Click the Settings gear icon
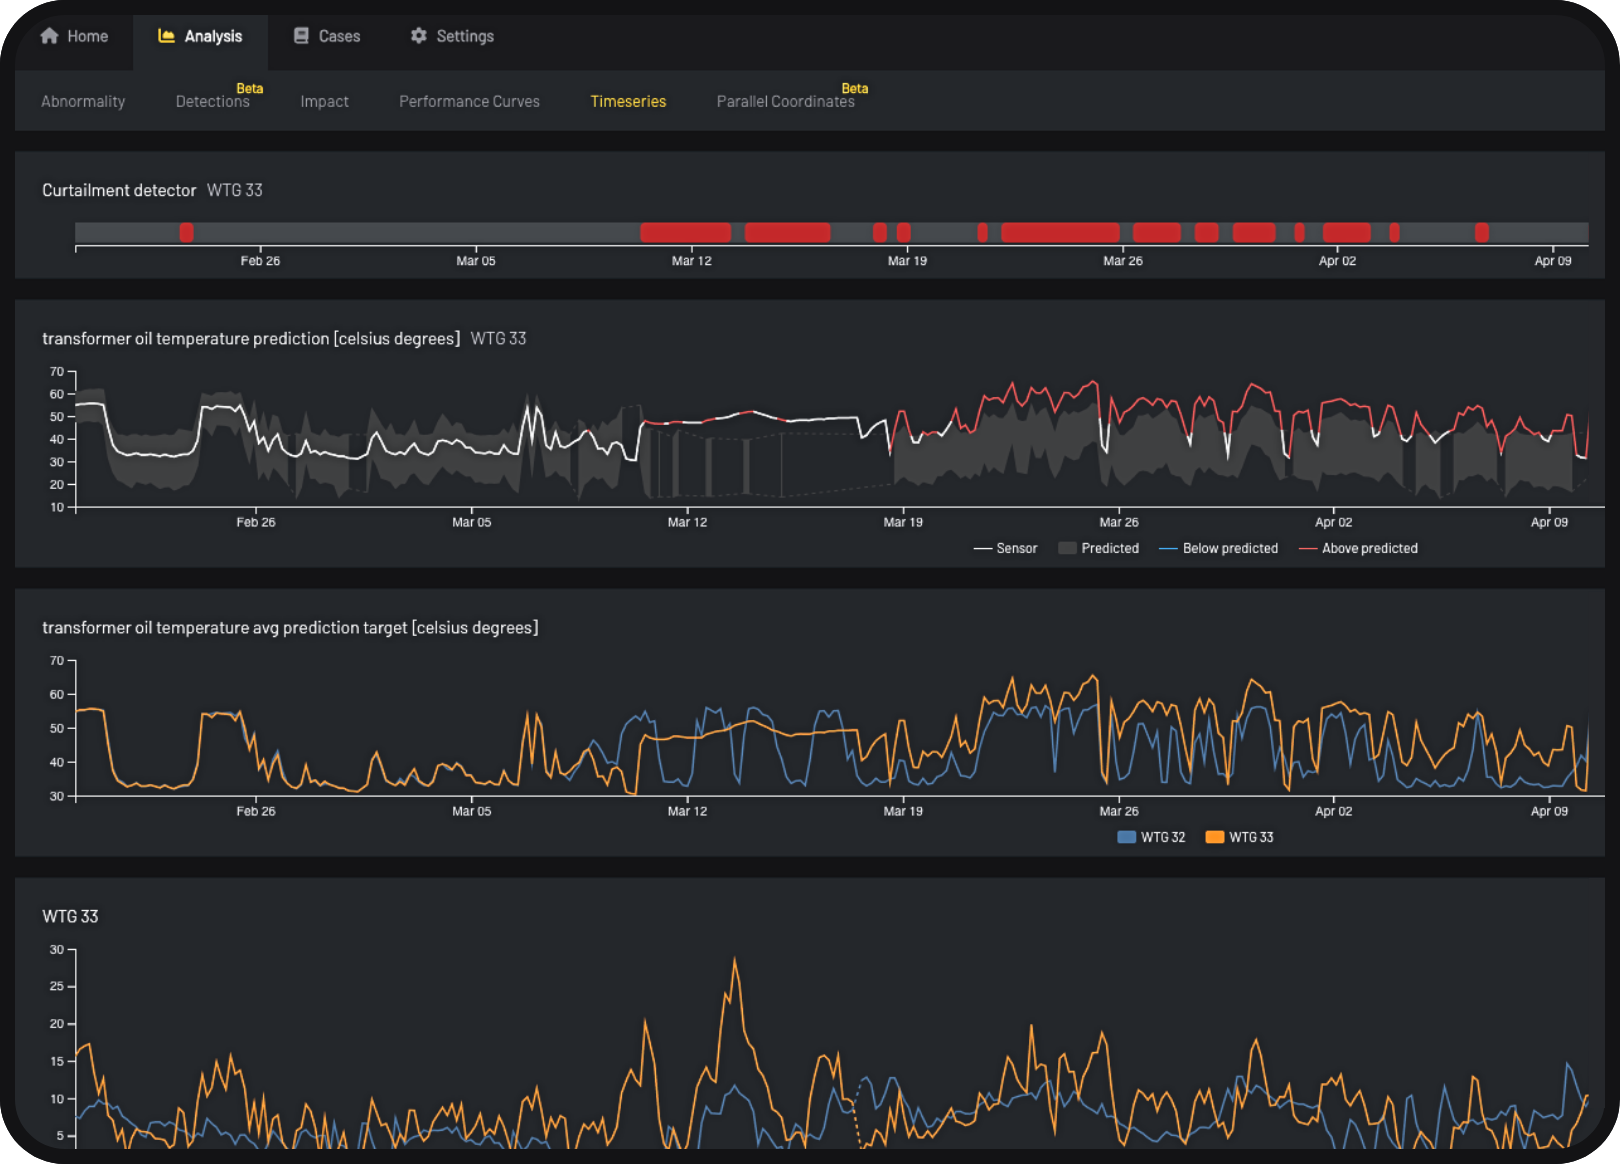This screenshot has width=1620, height=1164. [x=418, y=36]
